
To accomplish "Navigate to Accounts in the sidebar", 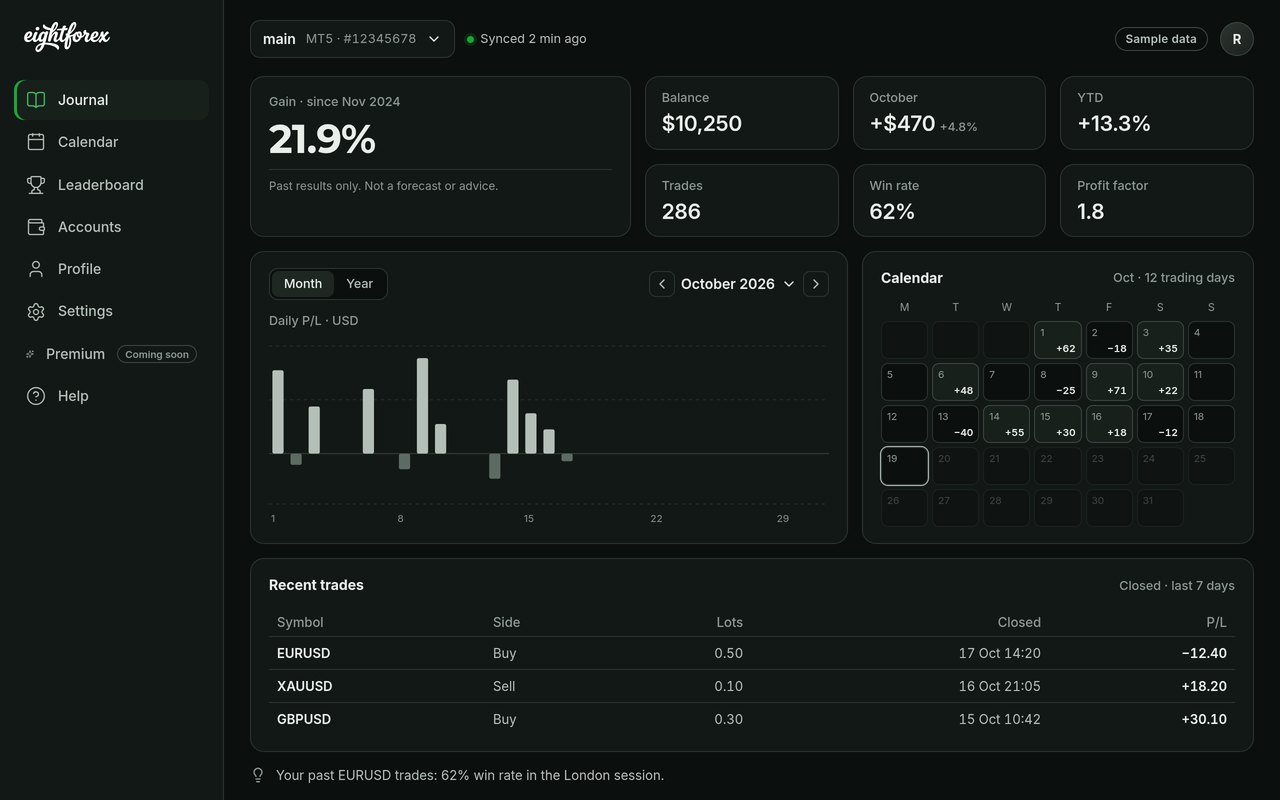I will 112,227.
